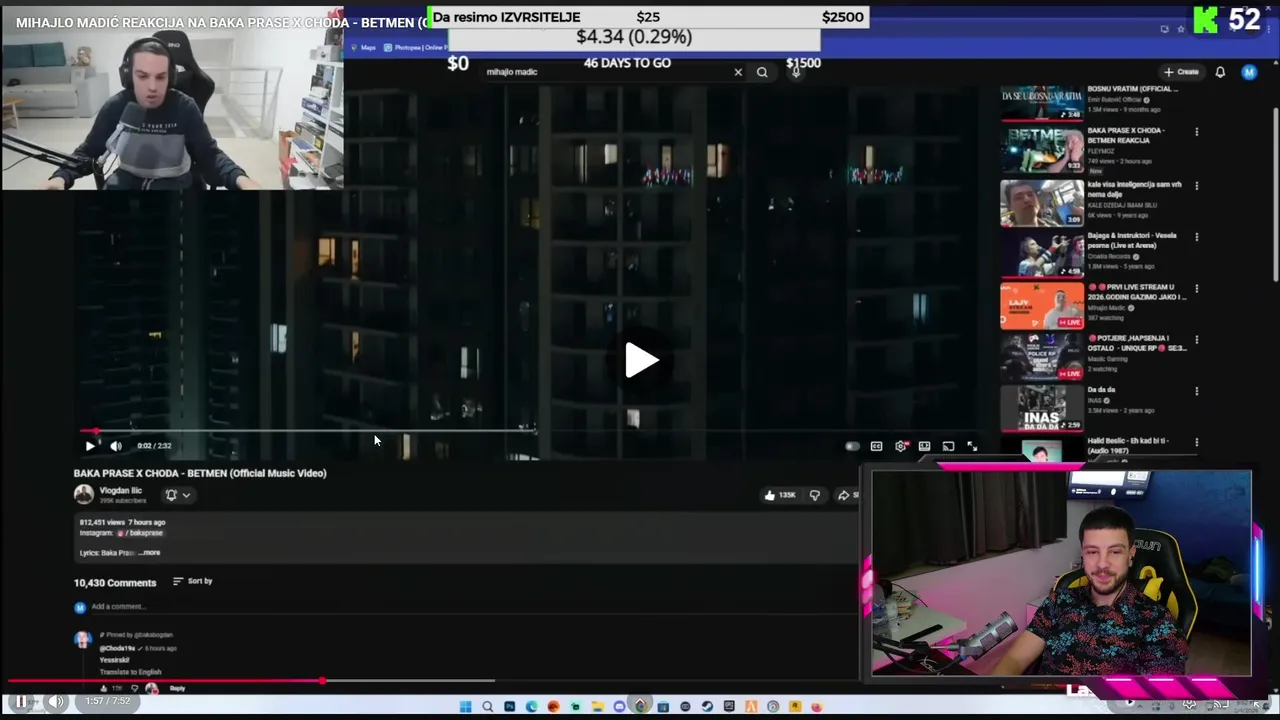Screen dimensions: 1280x720
Task: Dislike the BETMEN video
Action: pyautogui.click(x=814, y=495)
